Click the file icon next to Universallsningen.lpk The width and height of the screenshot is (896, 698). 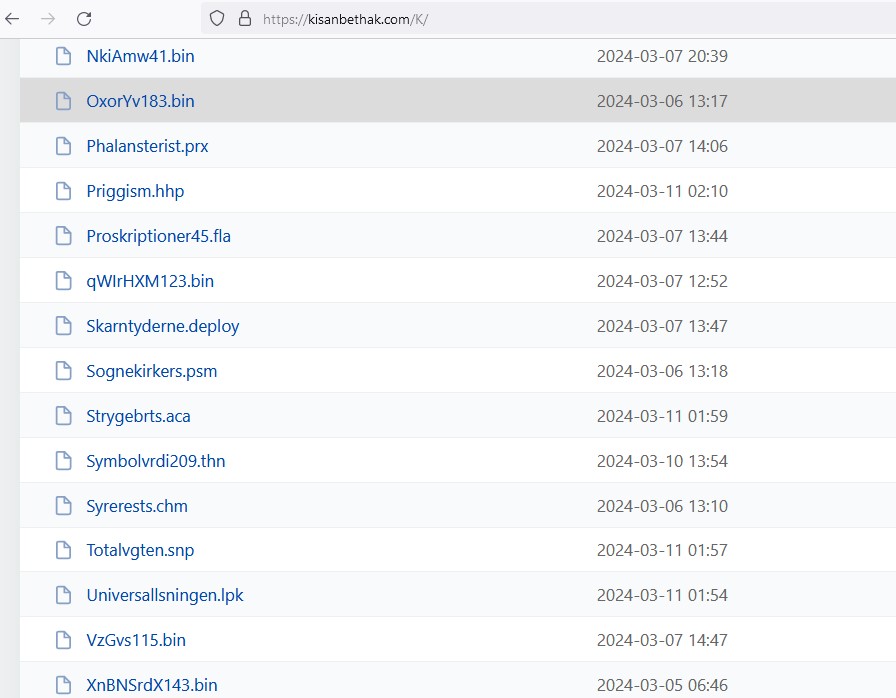click(63, 595)
